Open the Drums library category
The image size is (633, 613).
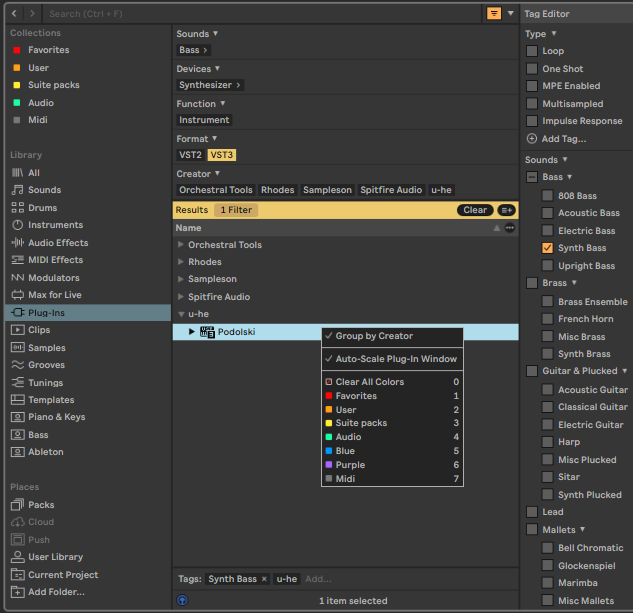(42, 208)
